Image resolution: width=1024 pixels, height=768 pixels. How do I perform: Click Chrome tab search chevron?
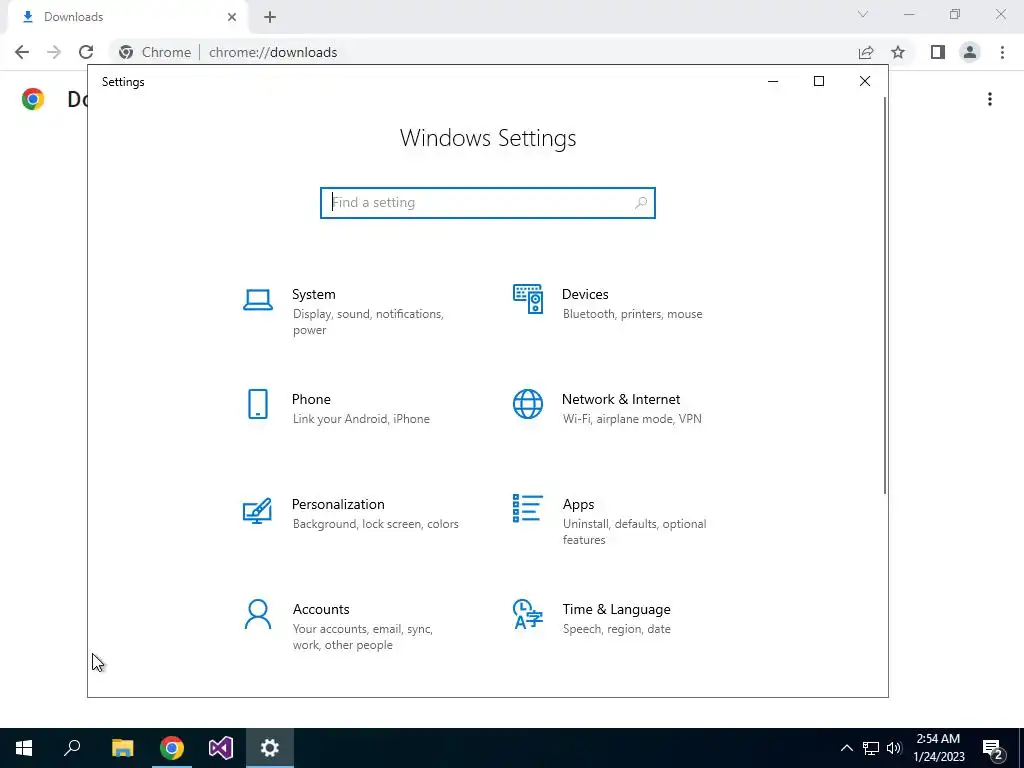click(x=863, y=14)
